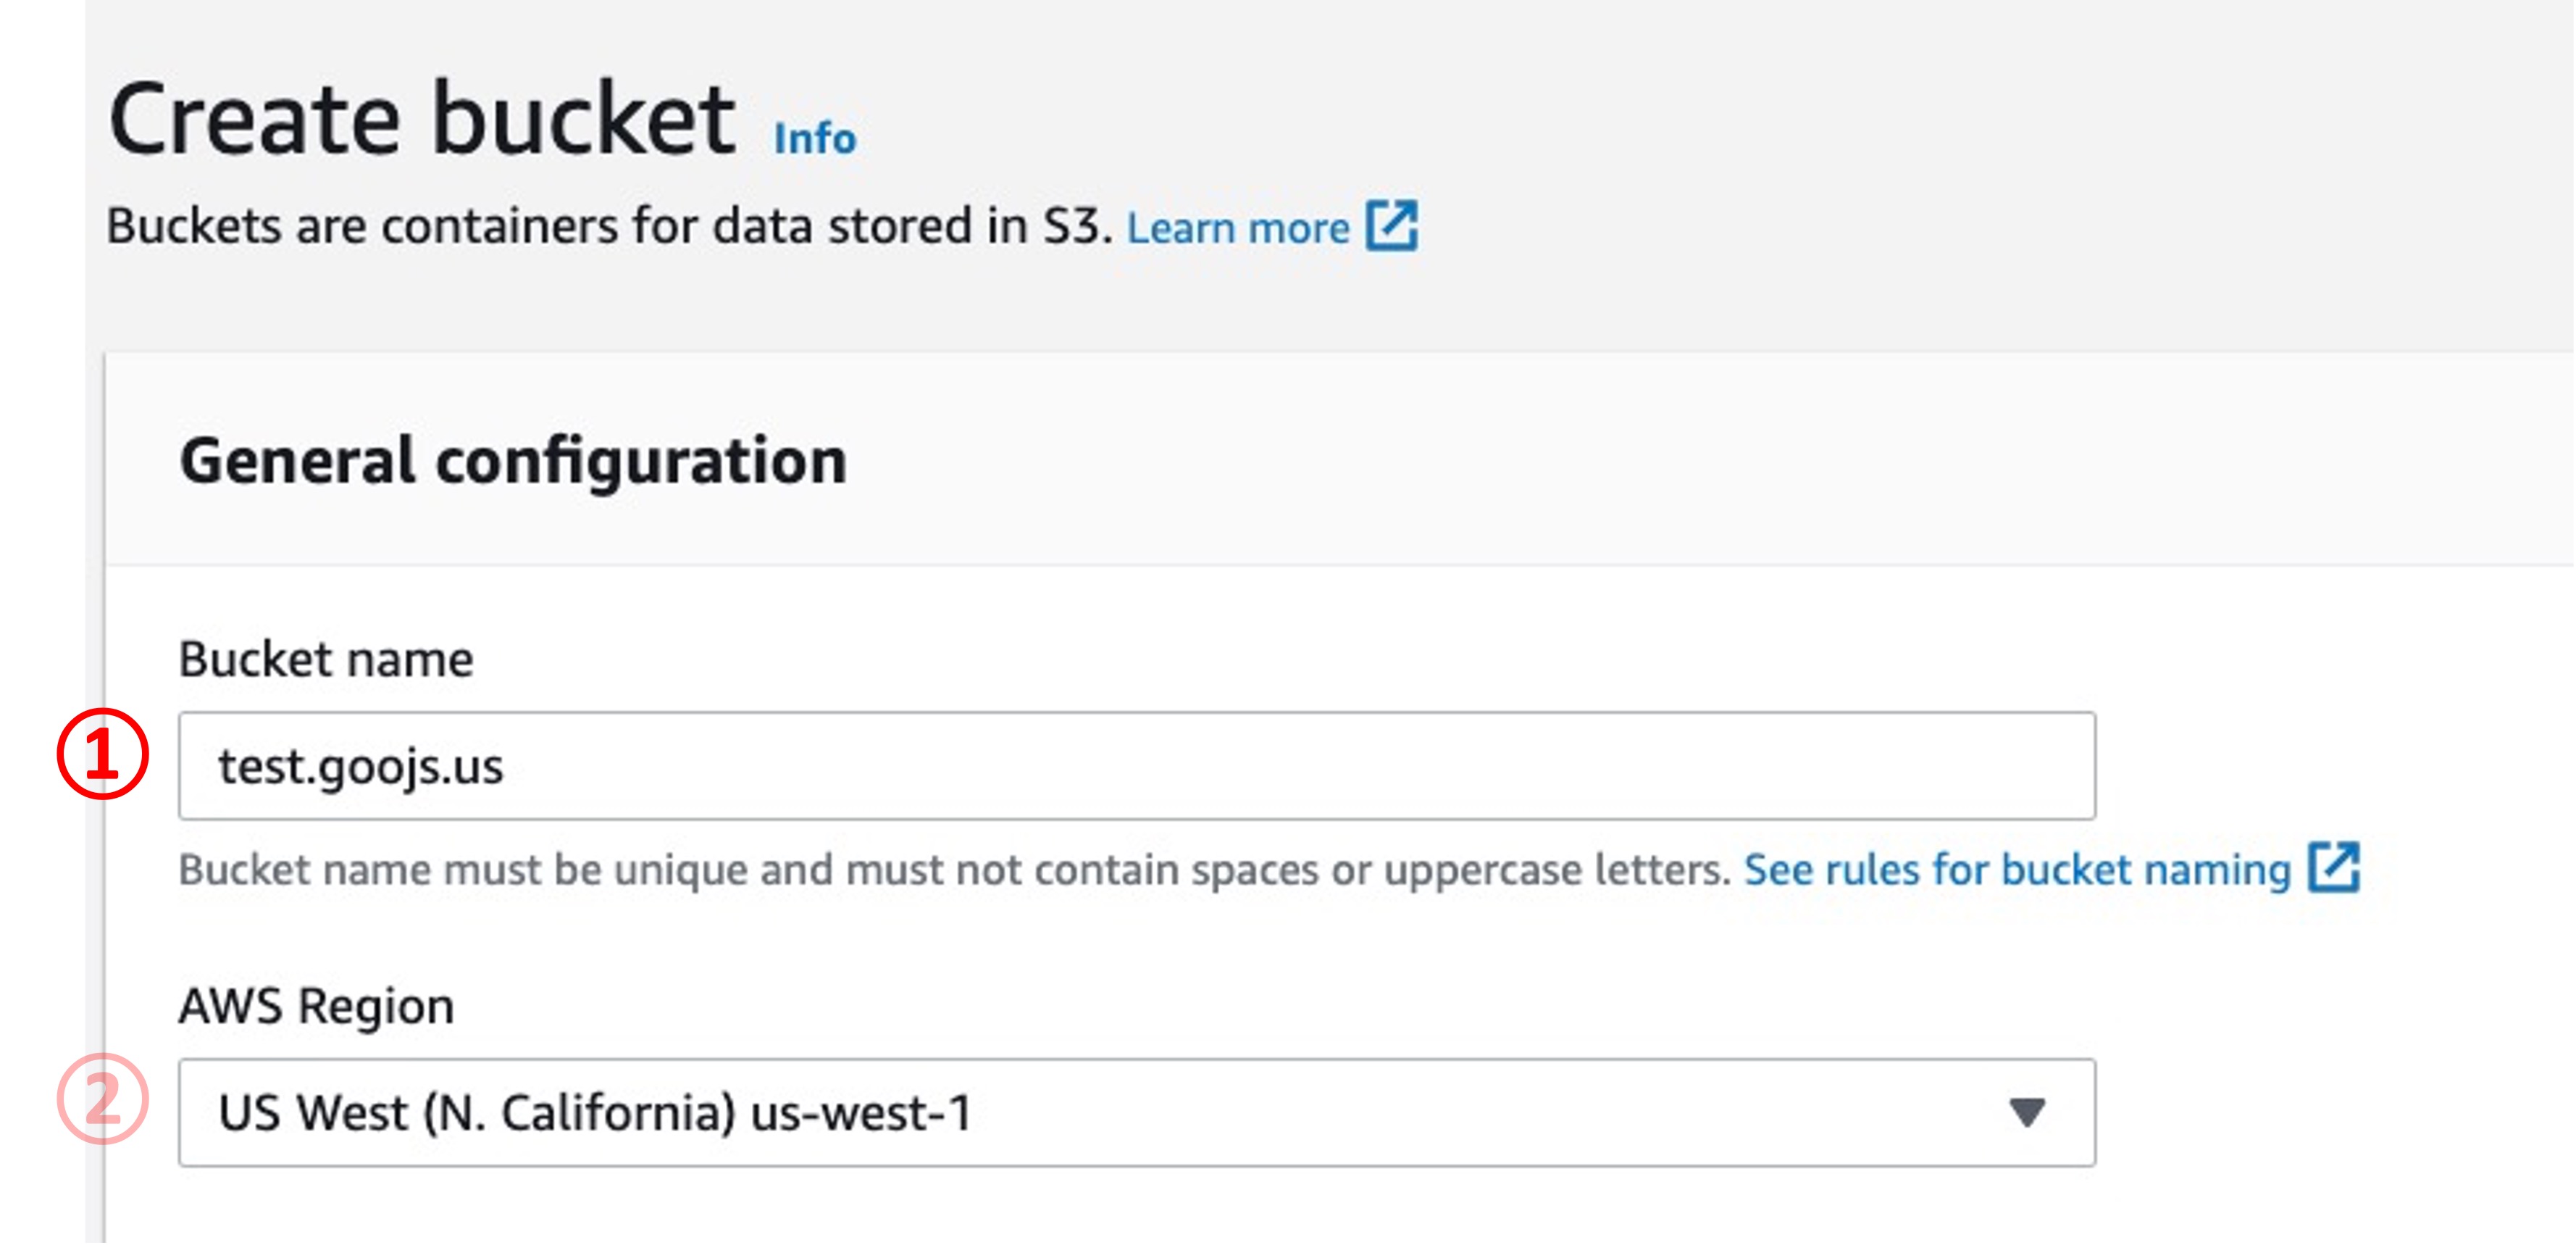Image resolution: width=2576 pixels, height=1245 pixels.
Task: Click the General configuration section header
Action: tap(513, 461)
